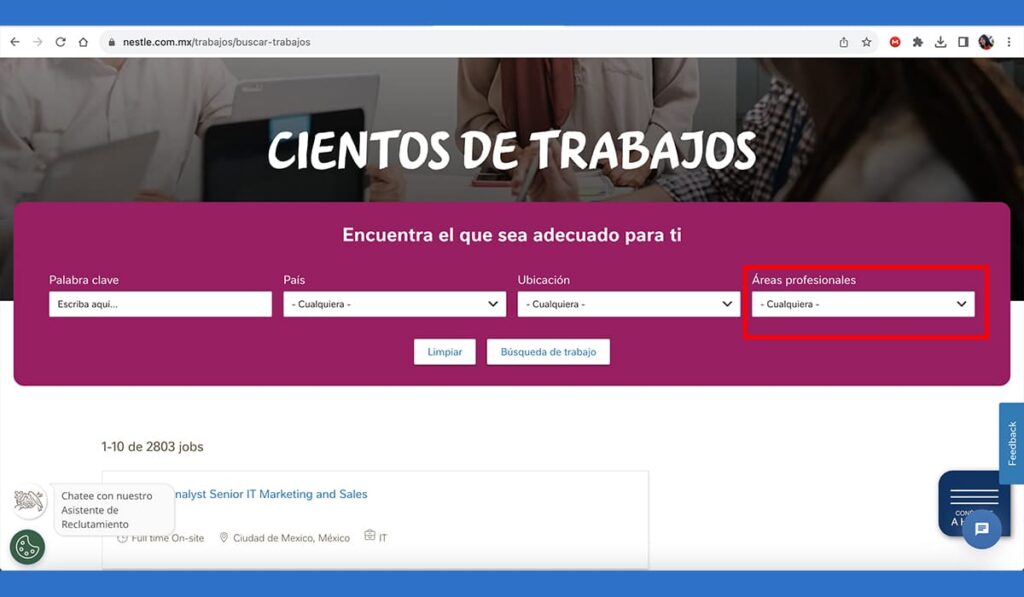Open the Ubicación dropdown
Viewport: 1024px width, 597px height.
click(629, 304)
